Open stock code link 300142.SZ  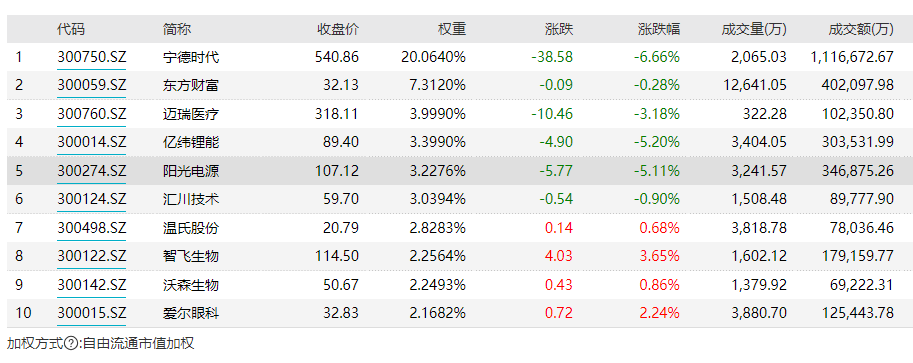click(x=91, y=285)
